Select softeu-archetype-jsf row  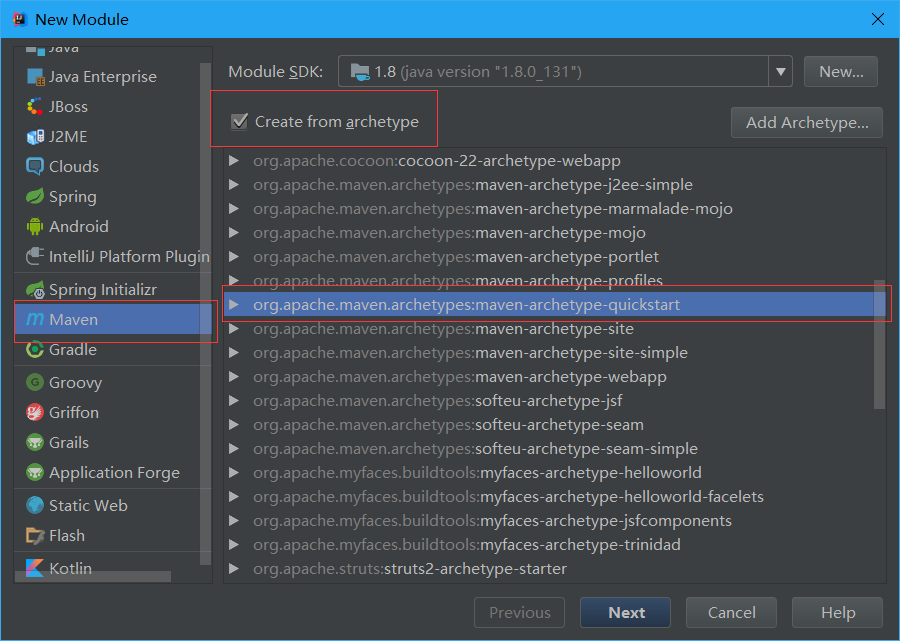554,401
